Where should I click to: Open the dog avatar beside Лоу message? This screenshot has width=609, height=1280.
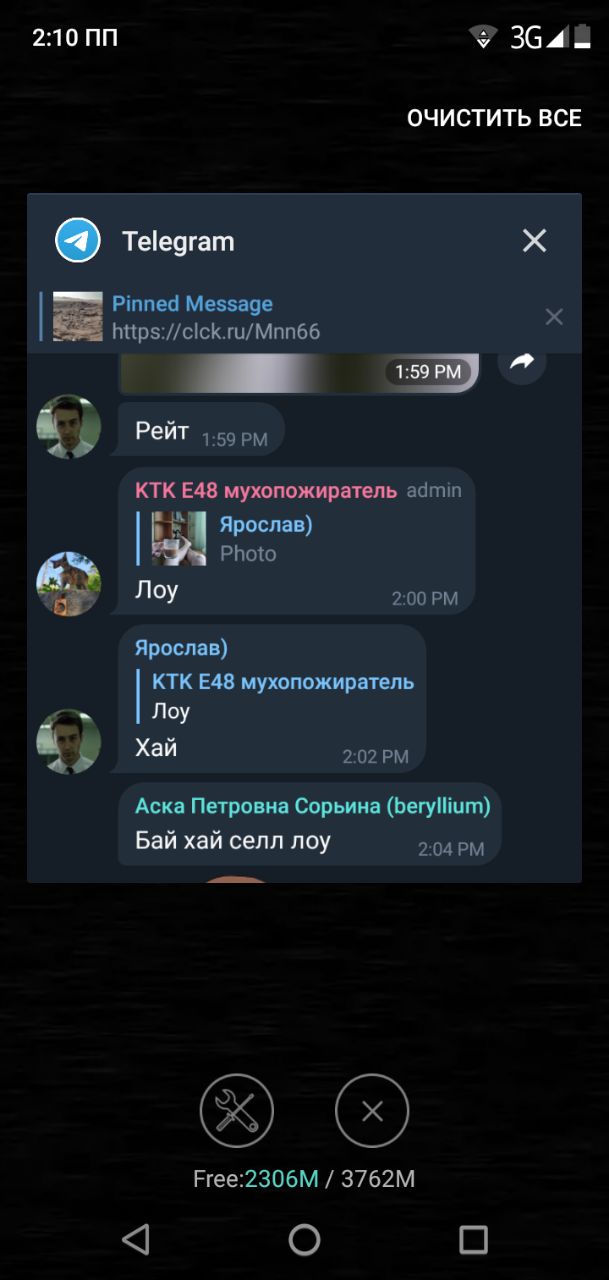tap(69, 584)
